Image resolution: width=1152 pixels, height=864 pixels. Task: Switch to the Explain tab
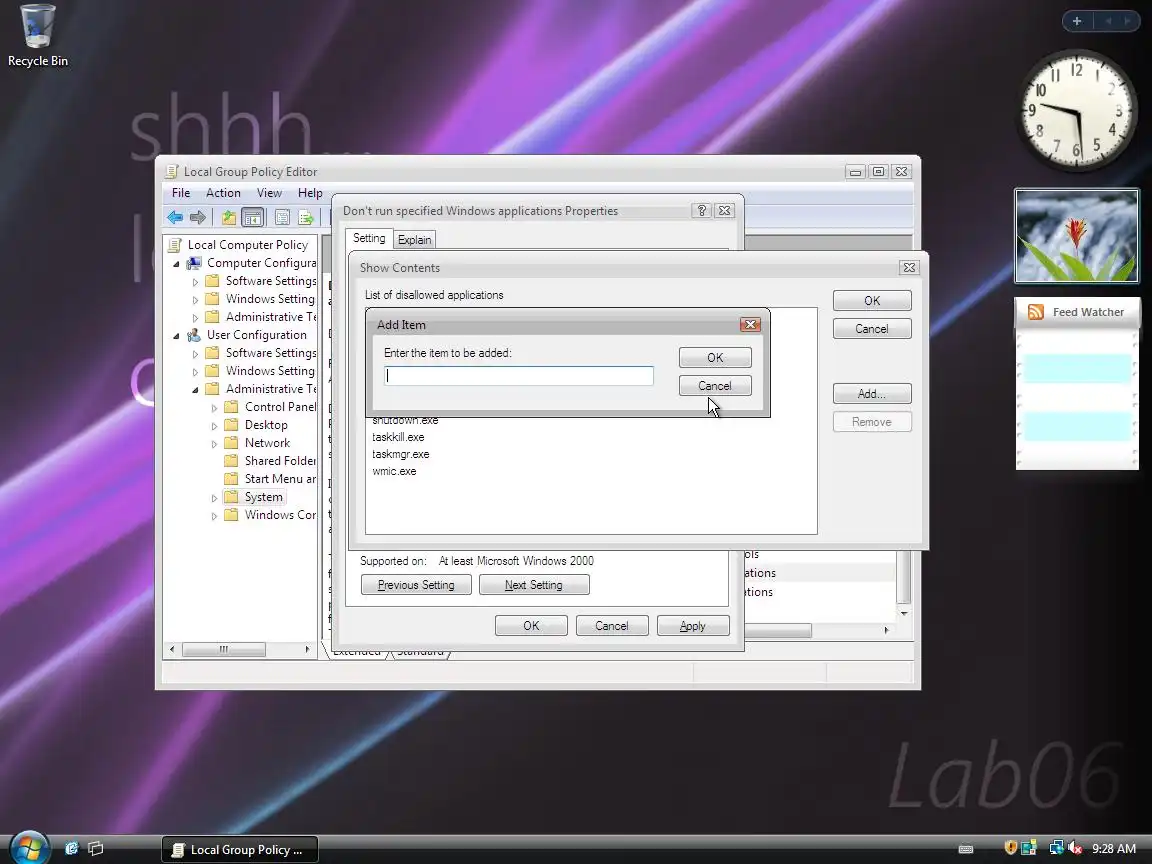click(414, 240)
